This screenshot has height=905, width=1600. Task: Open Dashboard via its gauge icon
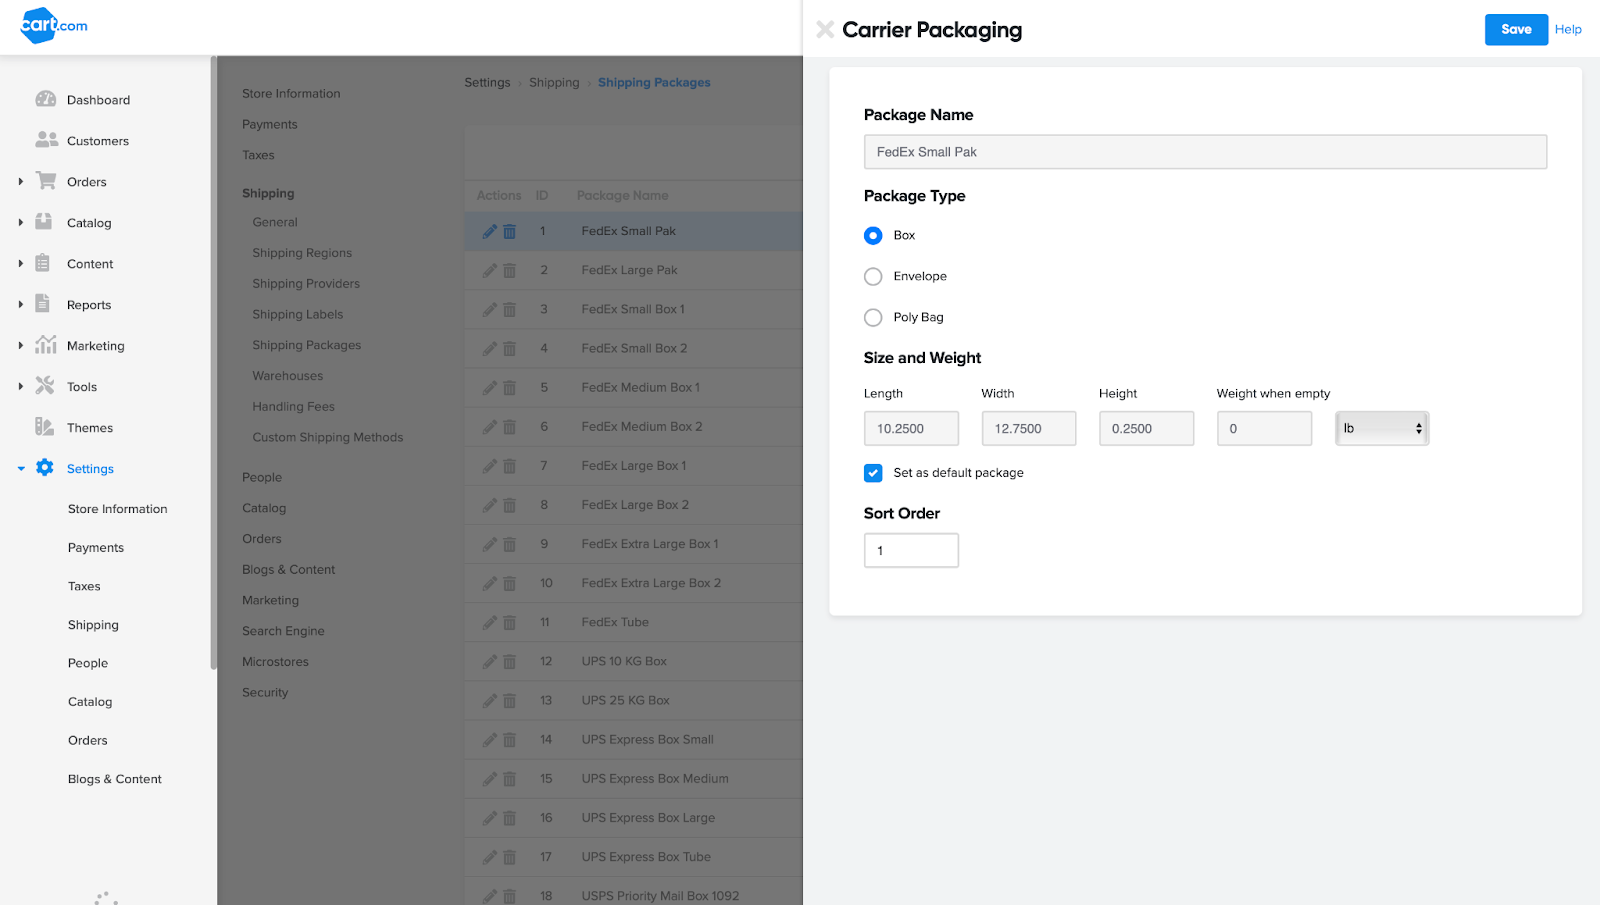click(46, 99)
